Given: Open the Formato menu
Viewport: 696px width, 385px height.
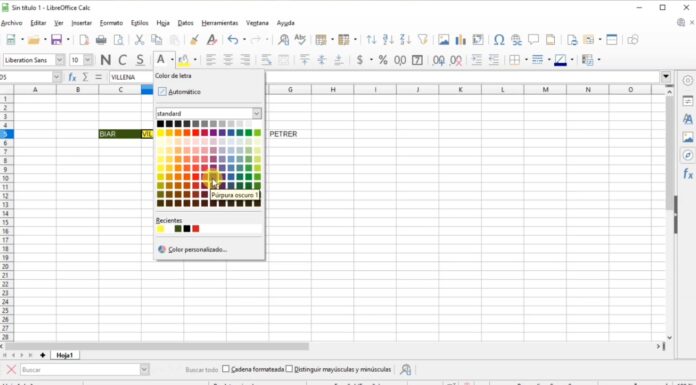Looking at the screenshot, I should (111, 23).
